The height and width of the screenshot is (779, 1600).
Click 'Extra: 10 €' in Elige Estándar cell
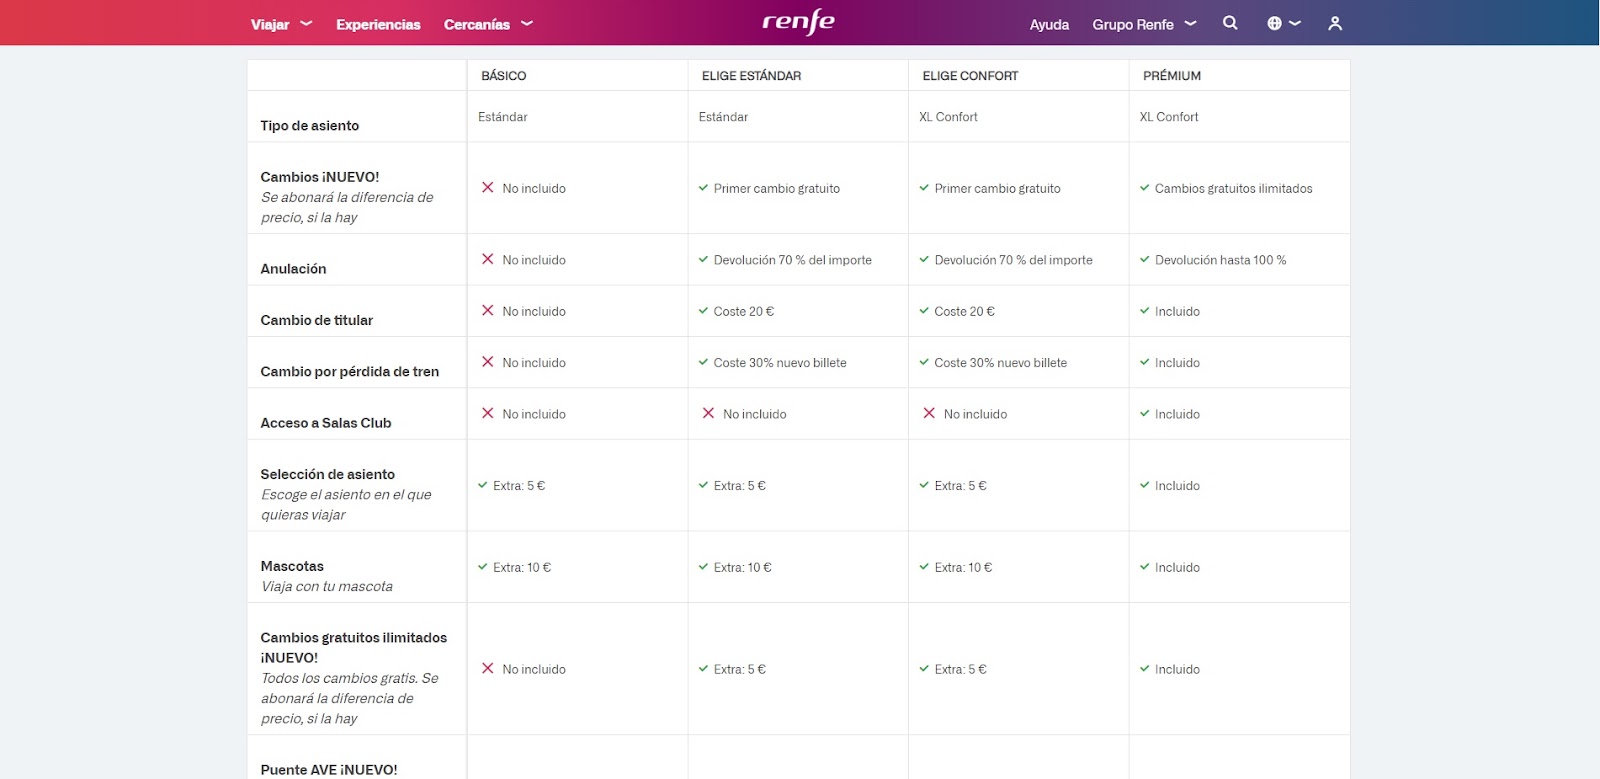coord(743,568)
